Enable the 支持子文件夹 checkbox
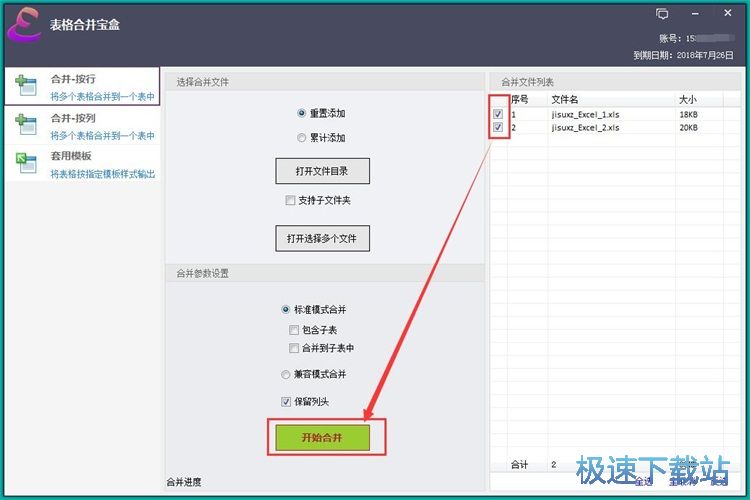The height and width of the screenshot is (500, 750). (x=290, y=200)
